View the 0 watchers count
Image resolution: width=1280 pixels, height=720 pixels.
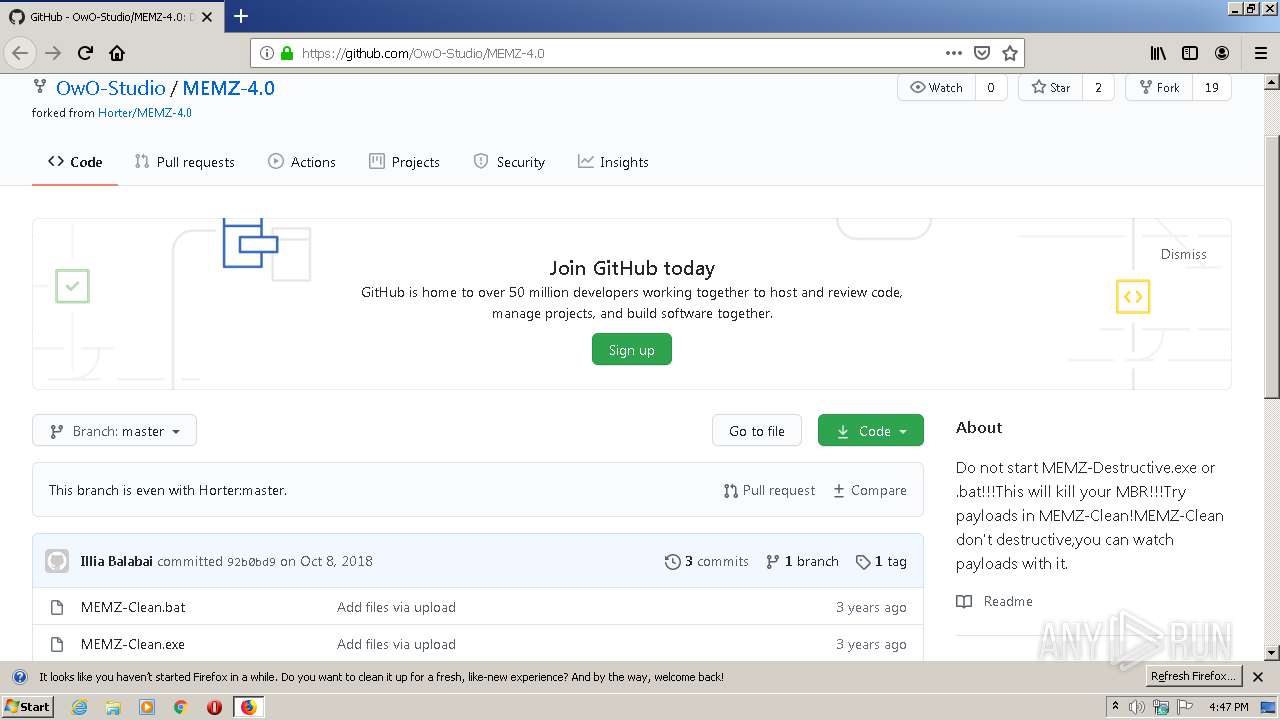991,87
